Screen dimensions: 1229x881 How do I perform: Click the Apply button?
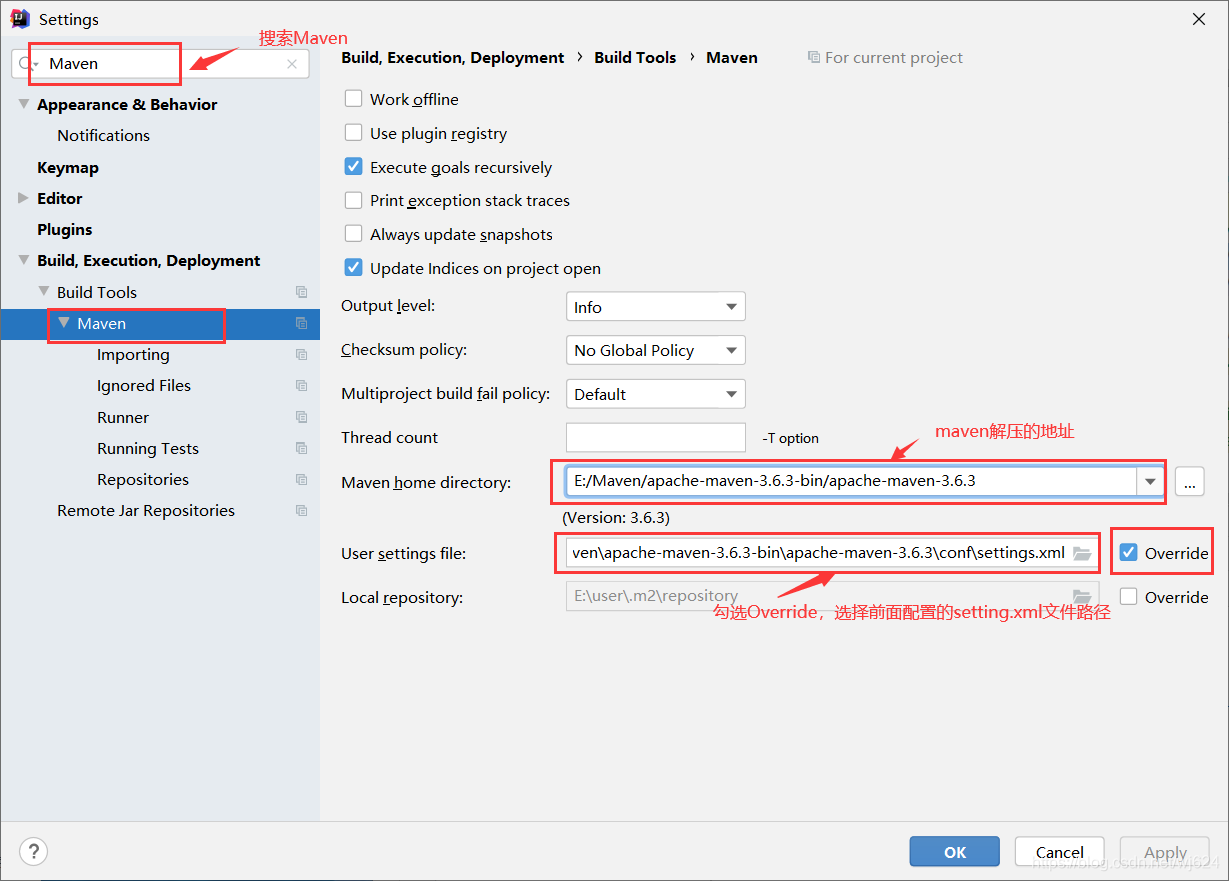[x=1165, y=852]
